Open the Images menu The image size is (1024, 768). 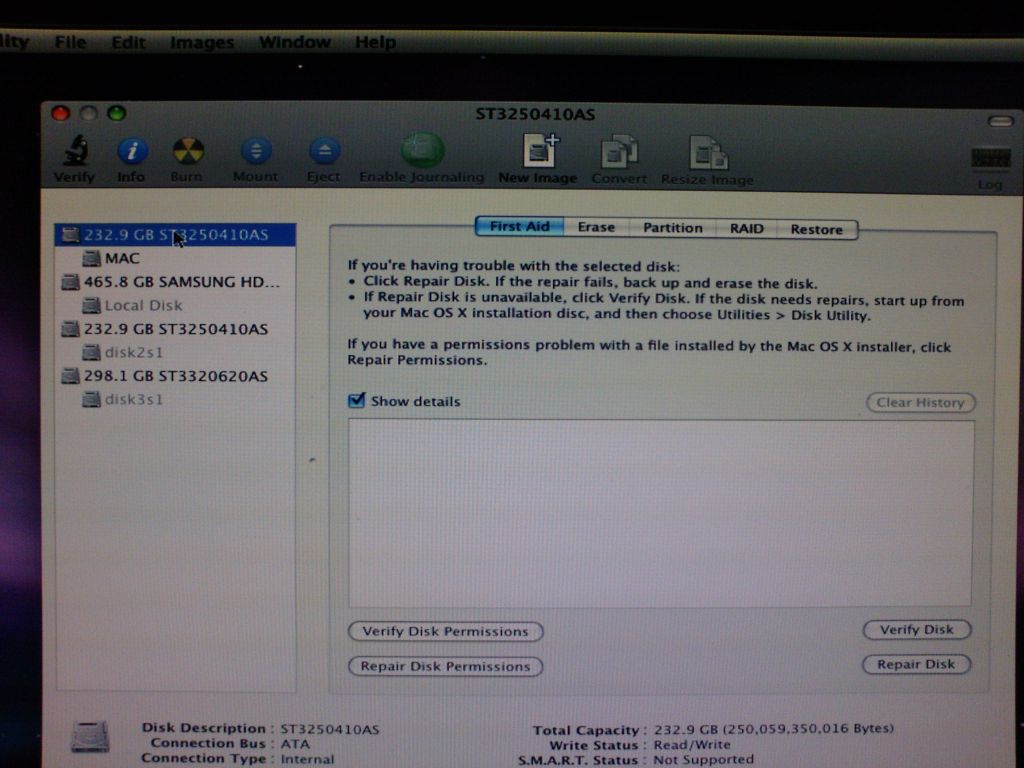[202, 42]
